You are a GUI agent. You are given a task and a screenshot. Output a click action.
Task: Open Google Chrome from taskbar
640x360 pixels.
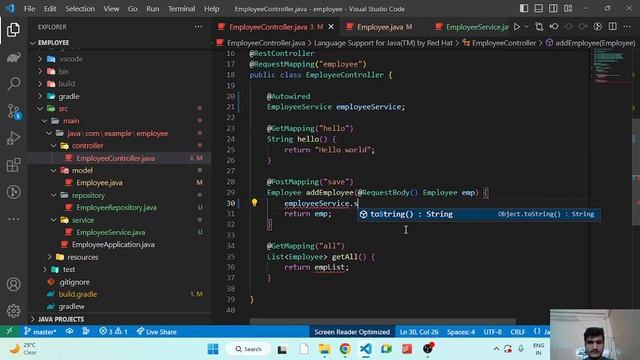pos(345,349)
